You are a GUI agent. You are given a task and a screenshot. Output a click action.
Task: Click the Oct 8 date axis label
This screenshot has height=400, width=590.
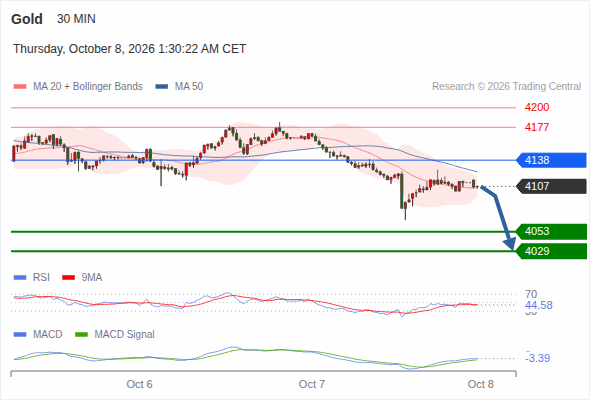tap(481, 384)
